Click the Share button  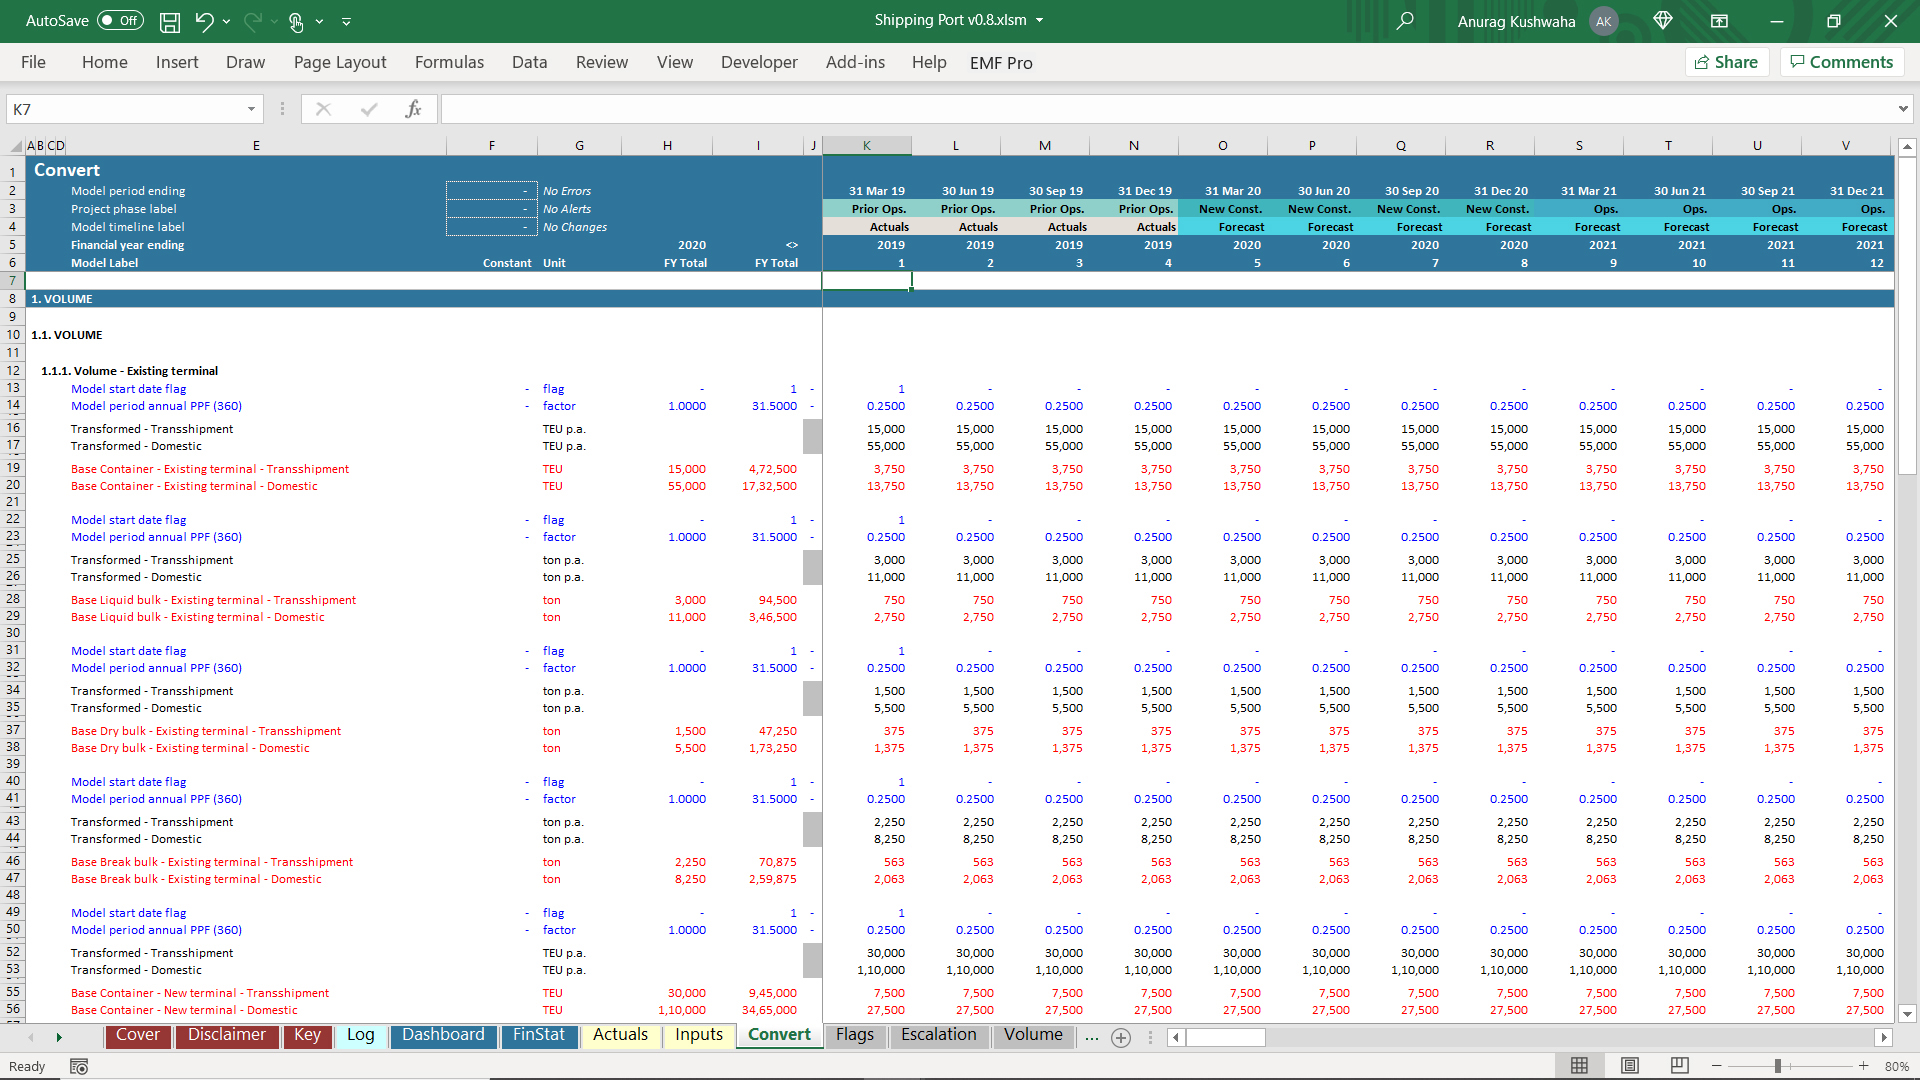tap(1726, 62)
